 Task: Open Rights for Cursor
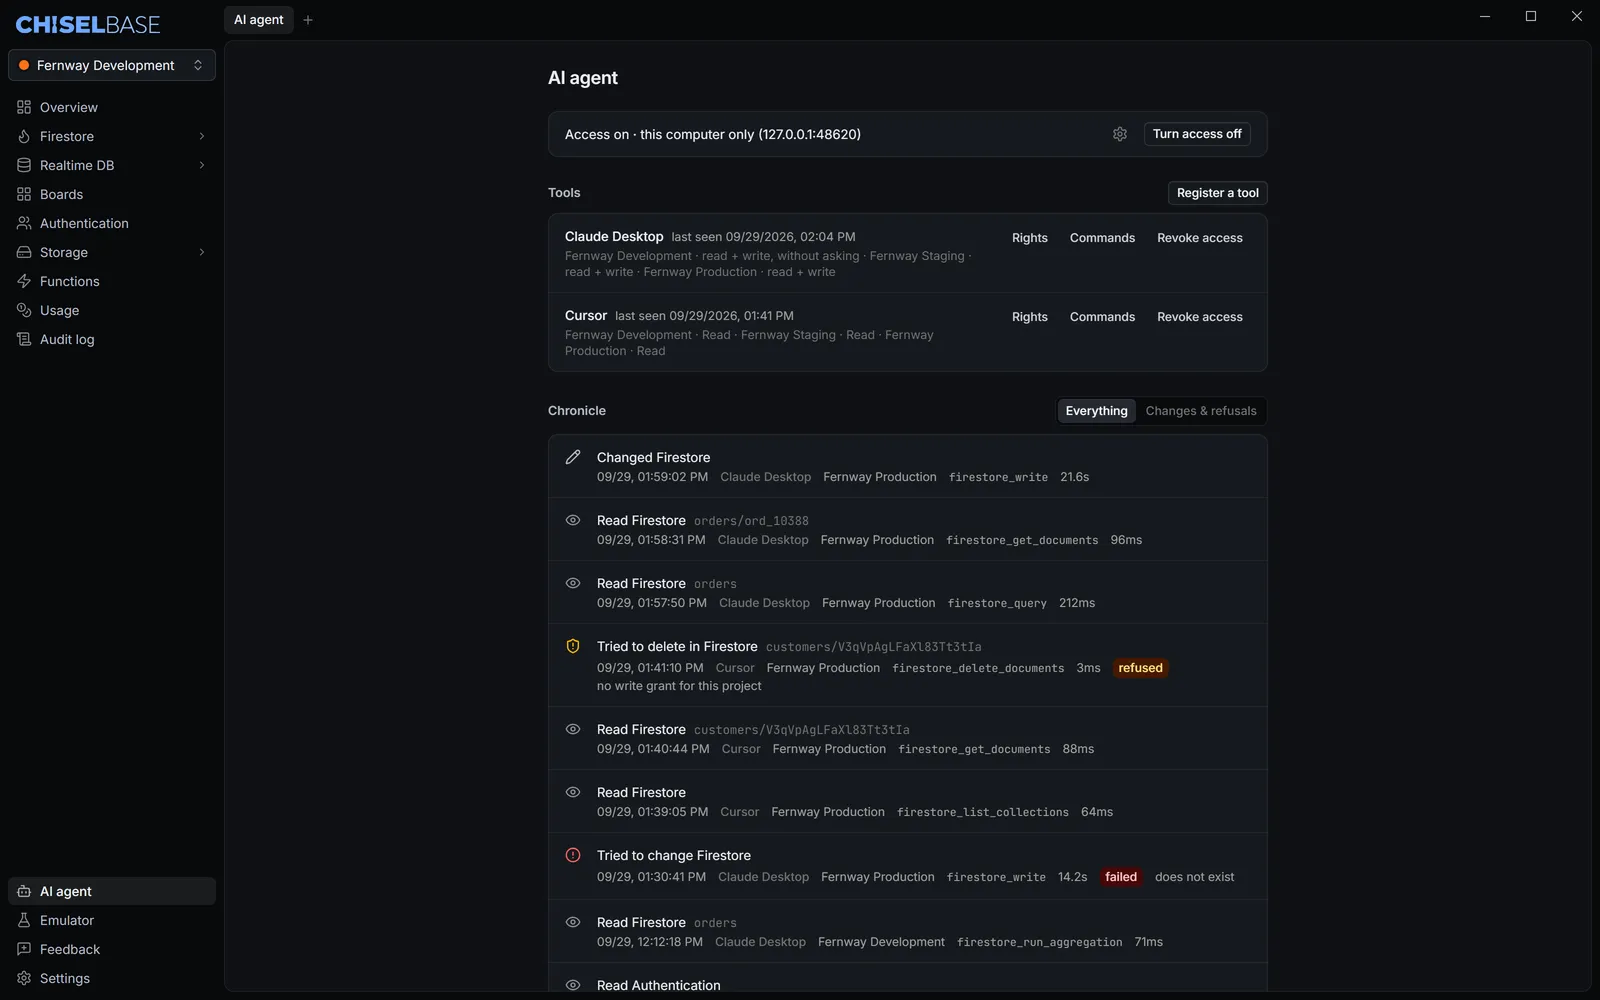[x=1030, y=317]
